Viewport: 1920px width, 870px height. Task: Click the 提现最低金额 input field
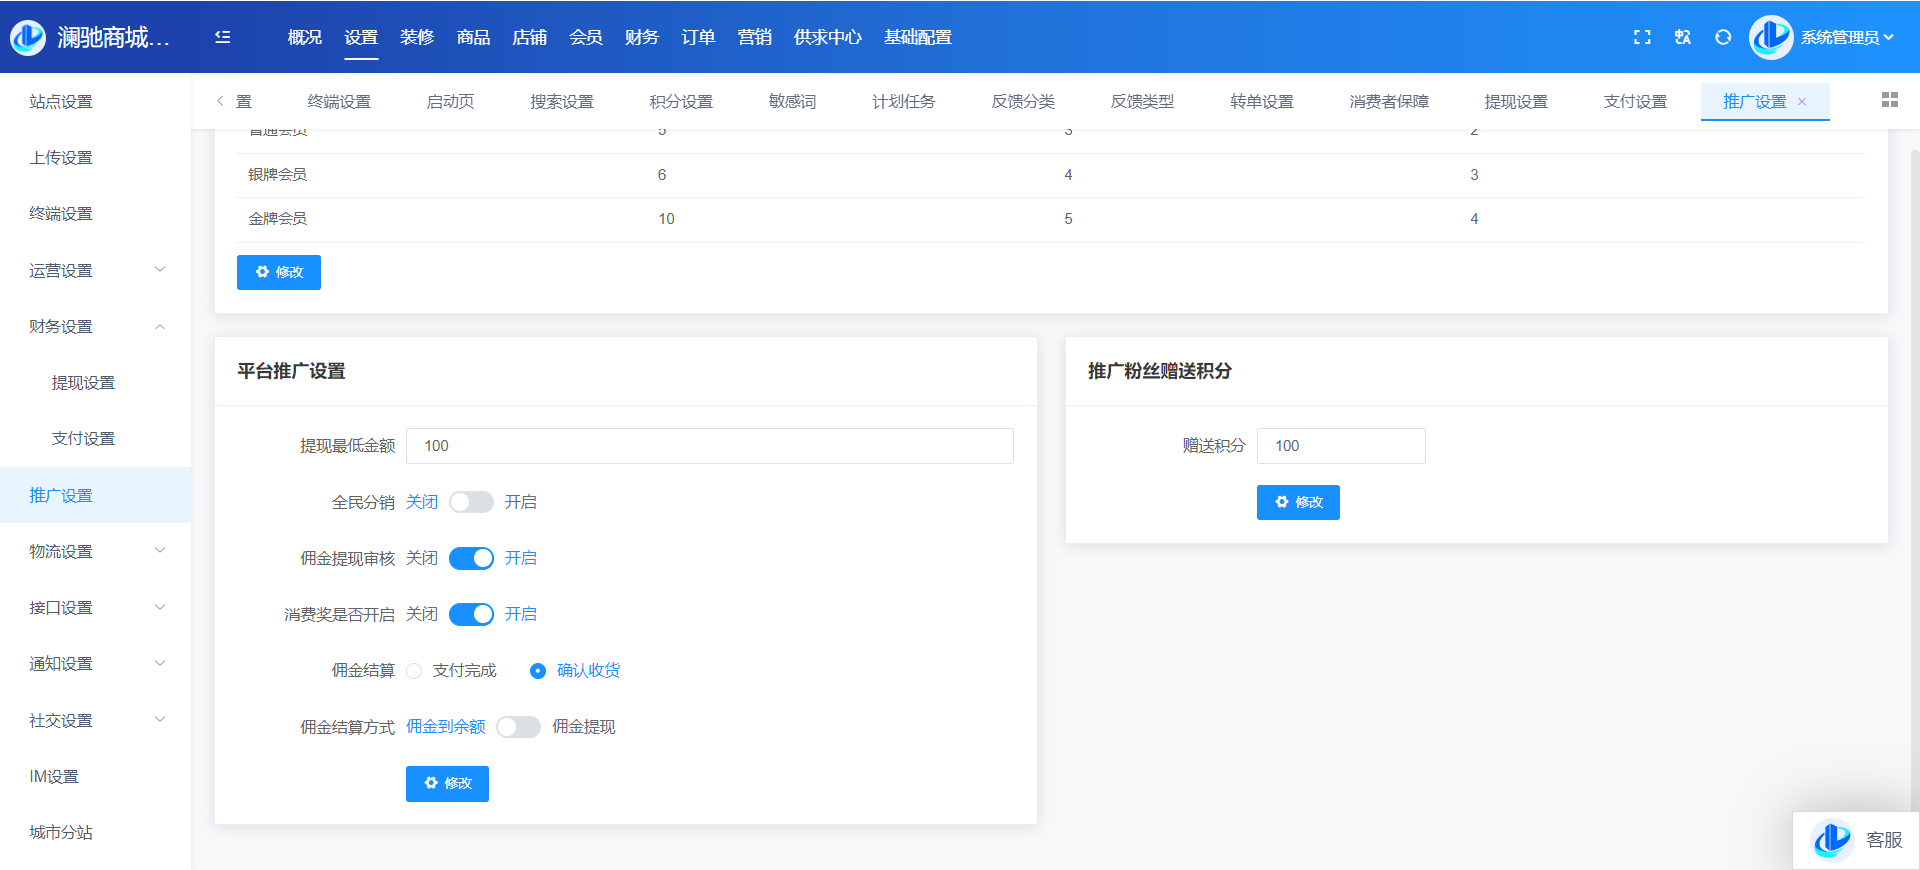(x=709, y=446)
